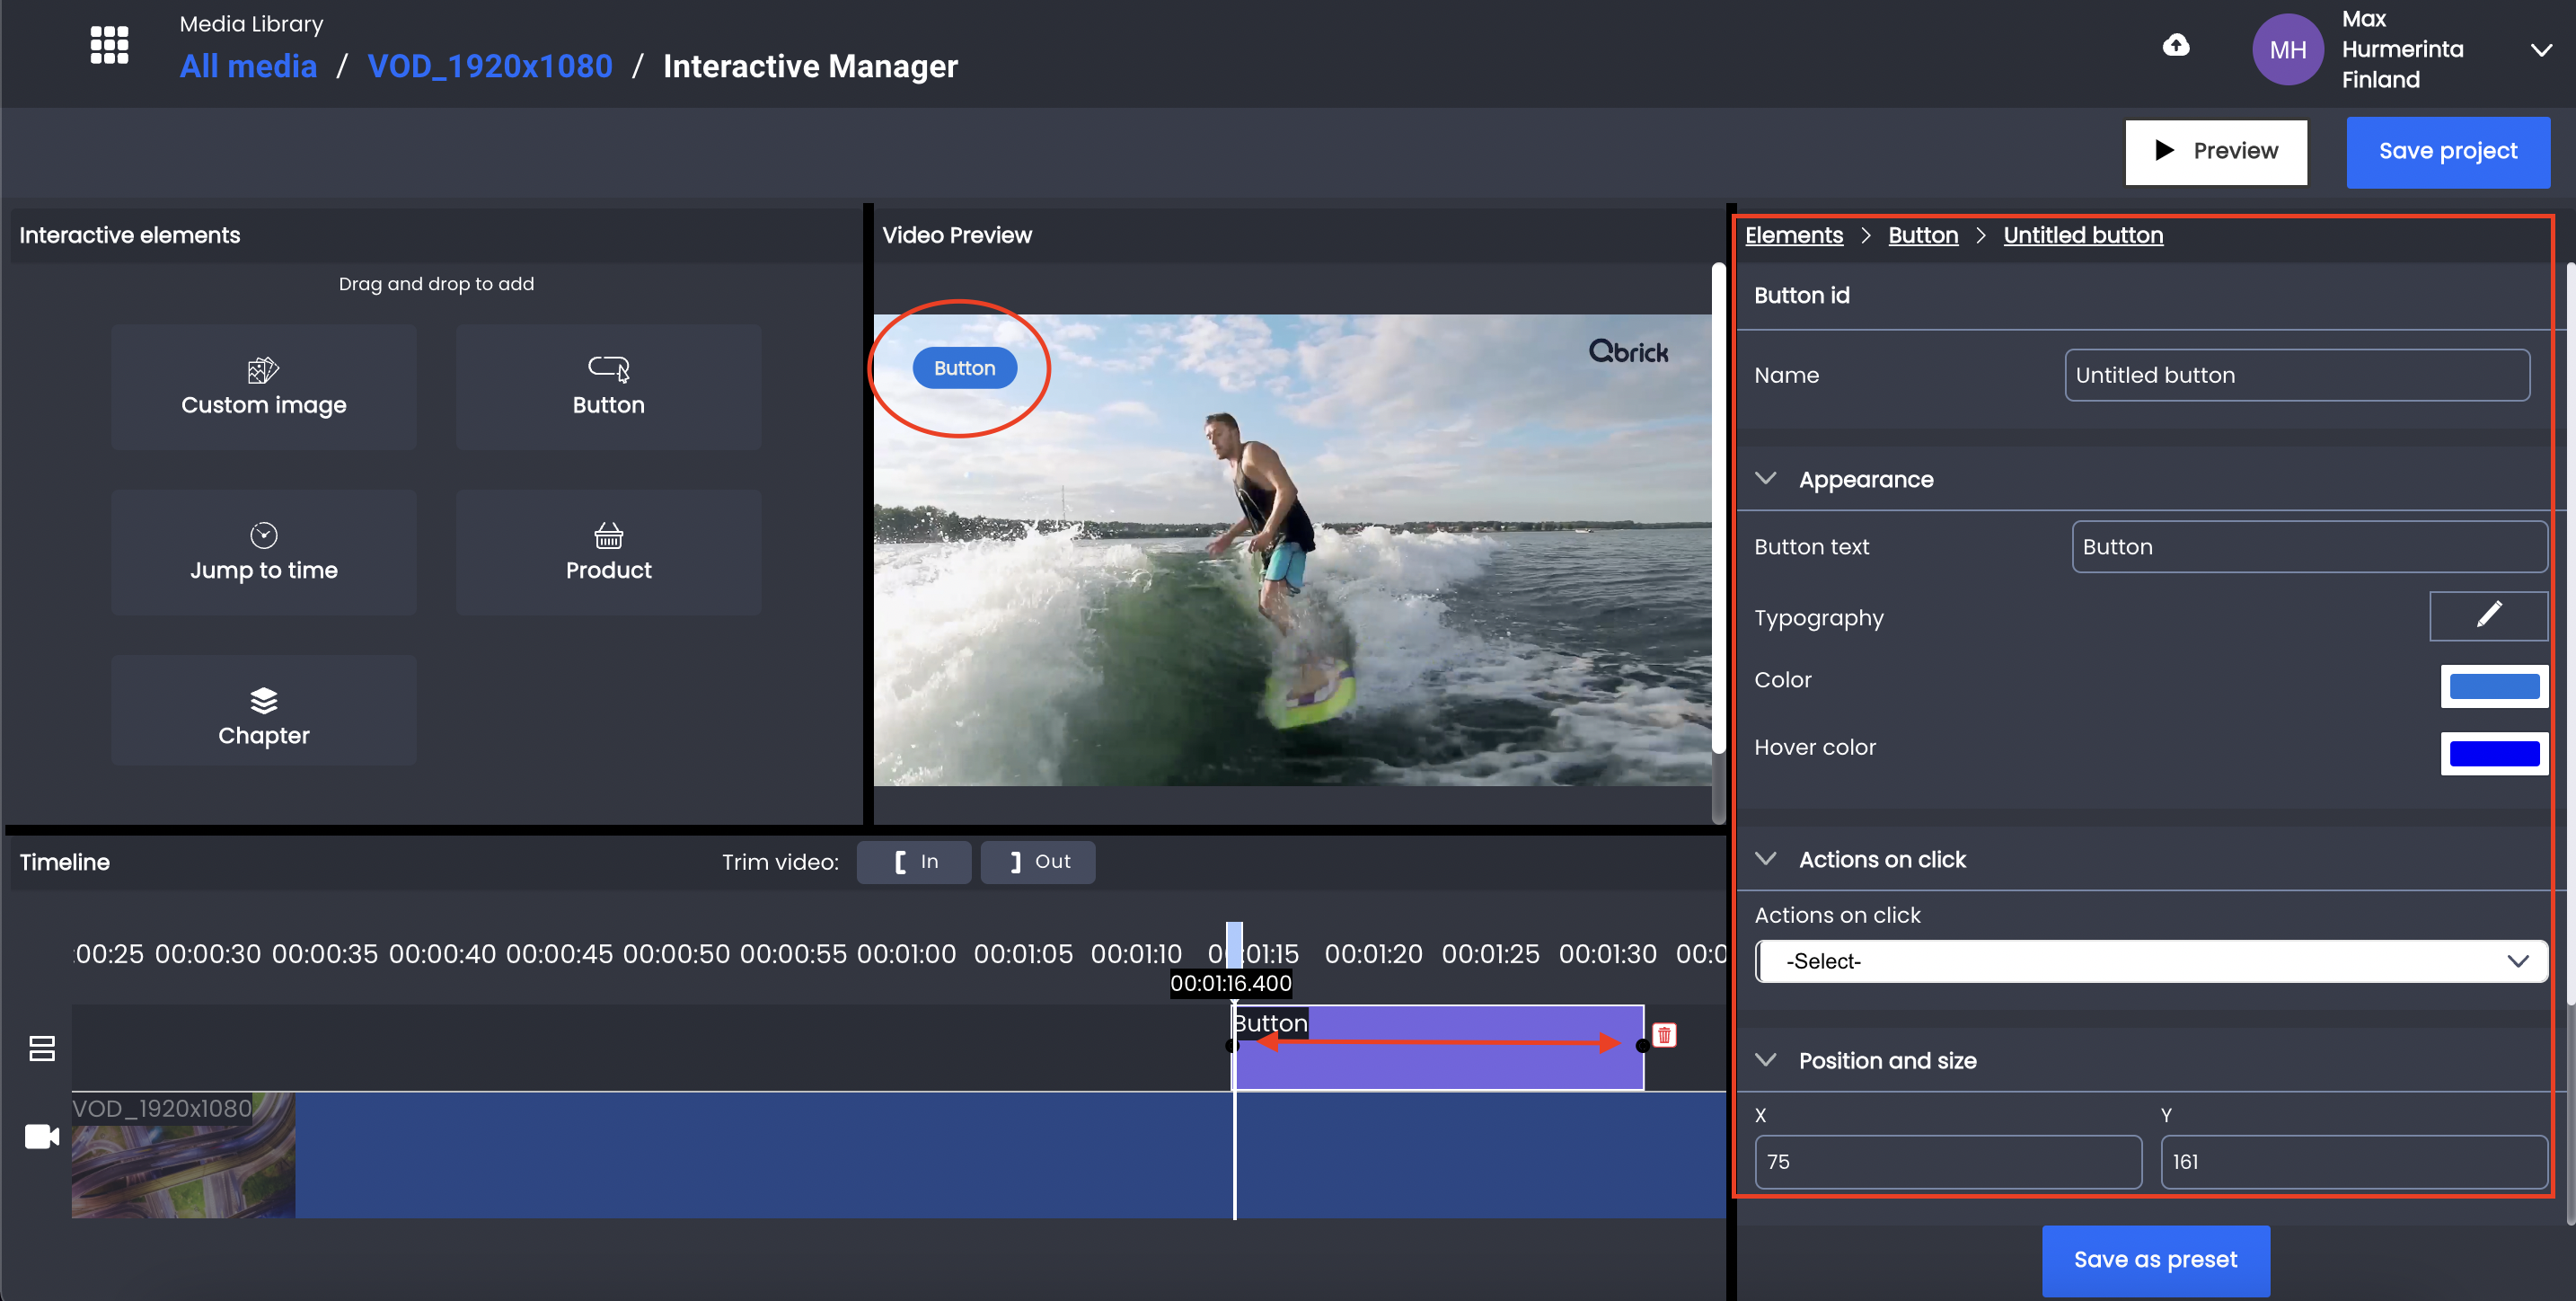The image size is (2576, 1301).
Task: Focus the X position input field
Action: 1948,1162
